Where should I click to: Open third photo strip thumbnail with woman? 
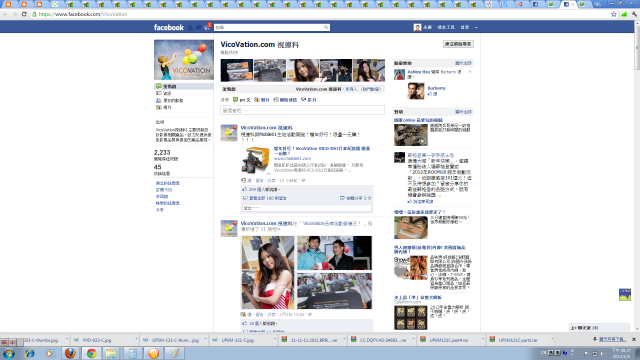[x=303, y=70]
